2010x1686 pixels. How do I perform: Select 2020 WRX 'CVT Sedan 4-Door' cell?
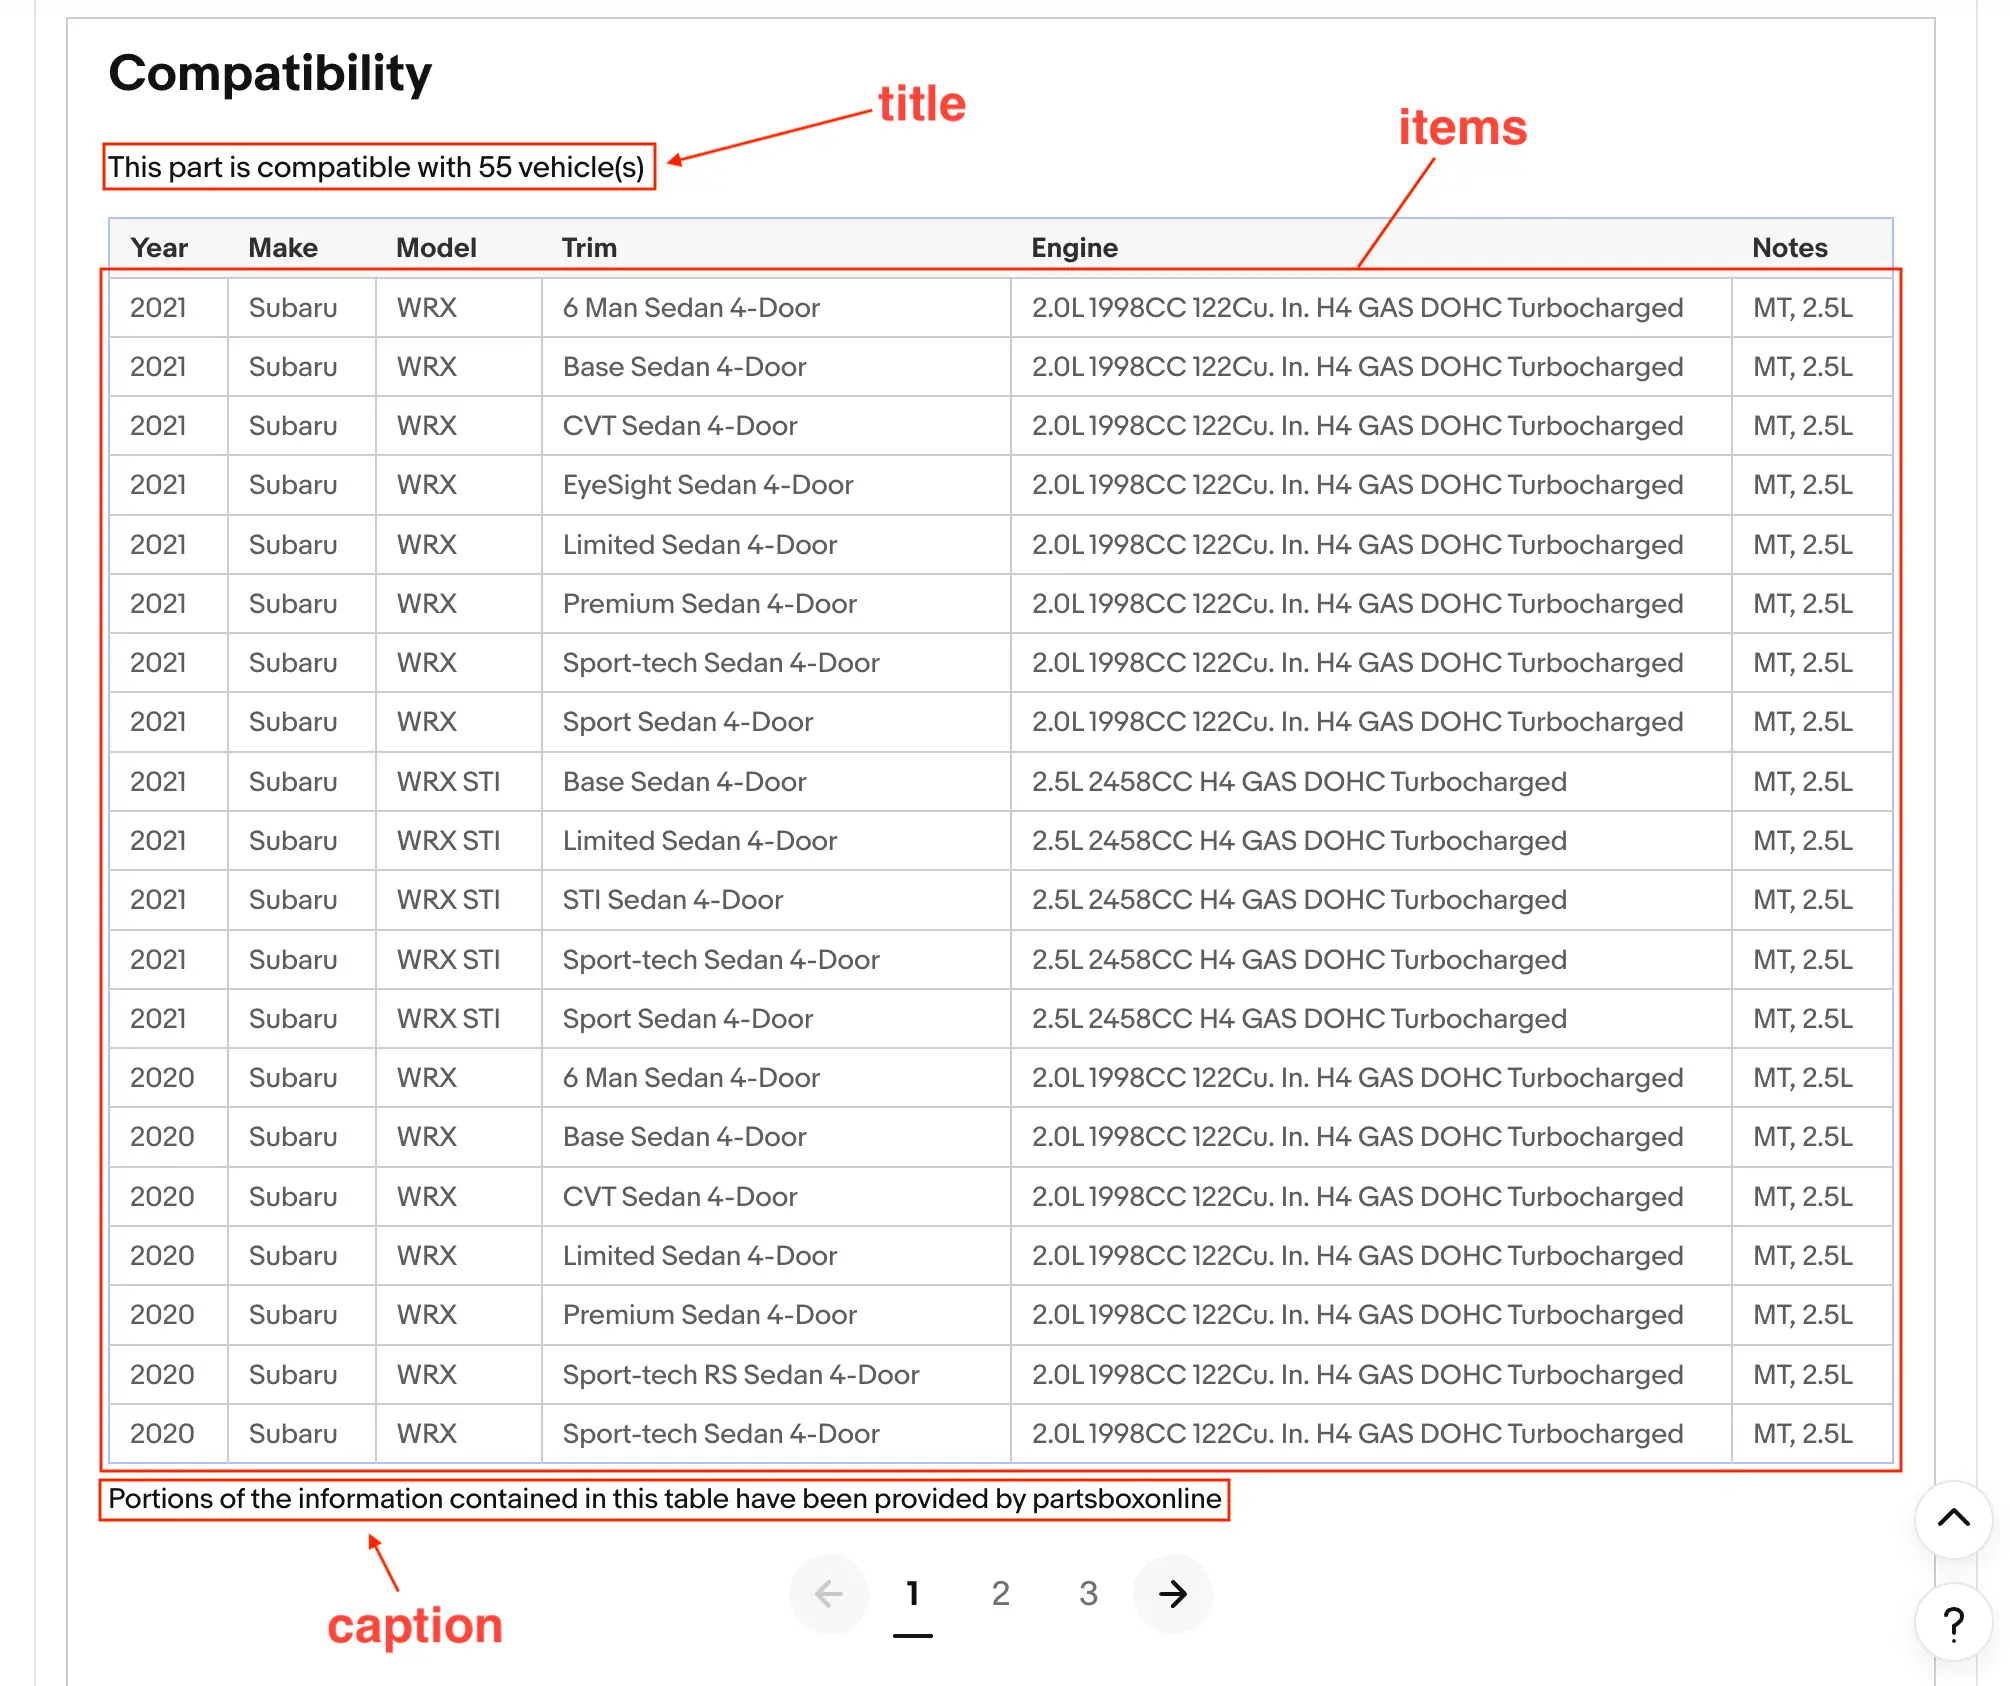776,1197
